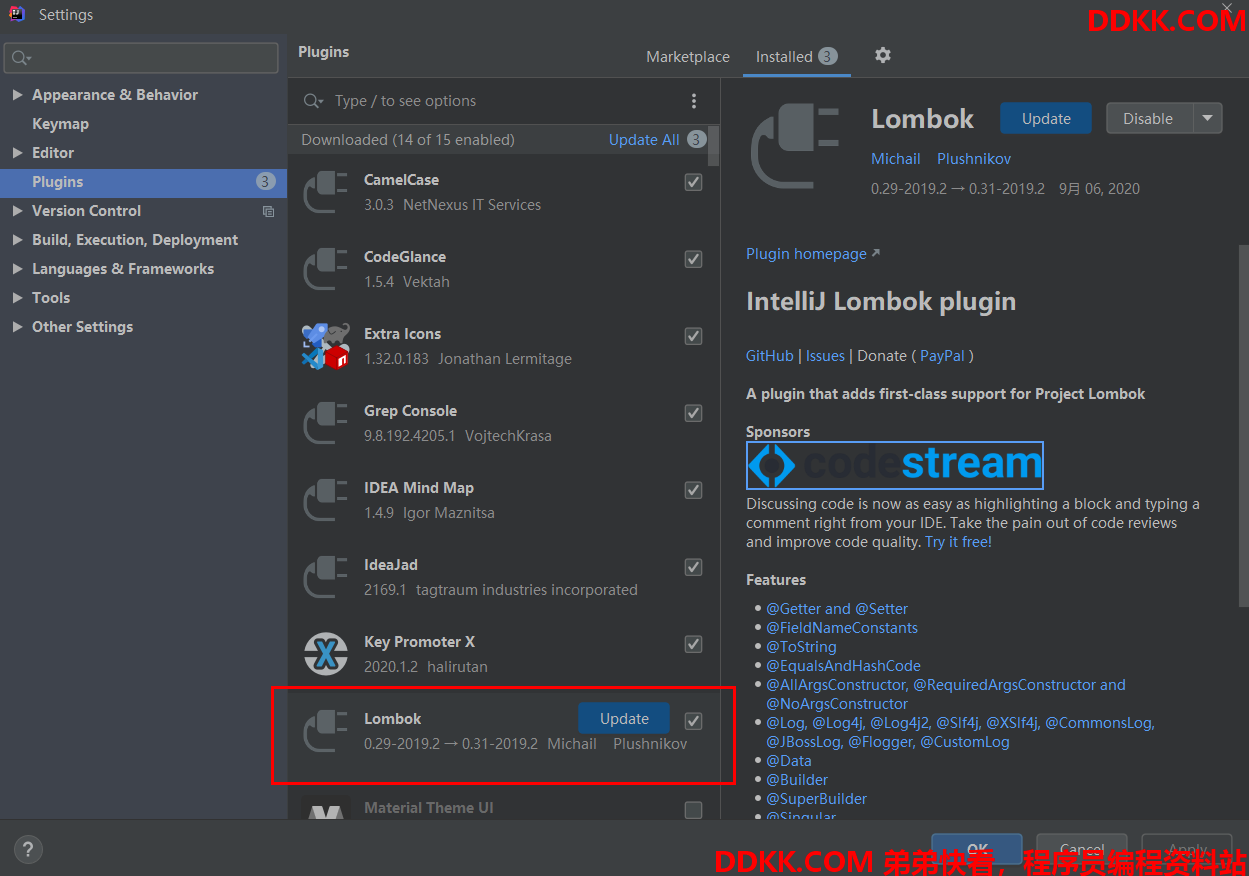Viewport: 1249px width, 876px height.
Task: Click the Update button in Lombok details
Action: 1046,118
